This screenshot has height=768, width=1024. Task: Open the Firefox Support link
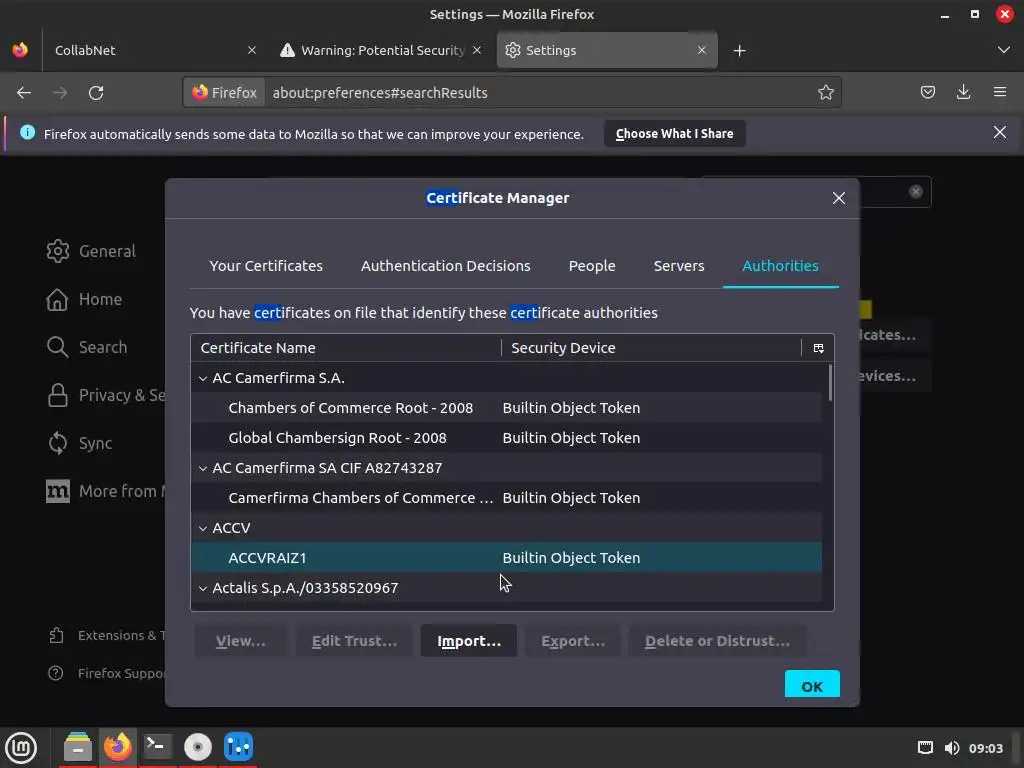pyautogui.click(x=107, y=673)
